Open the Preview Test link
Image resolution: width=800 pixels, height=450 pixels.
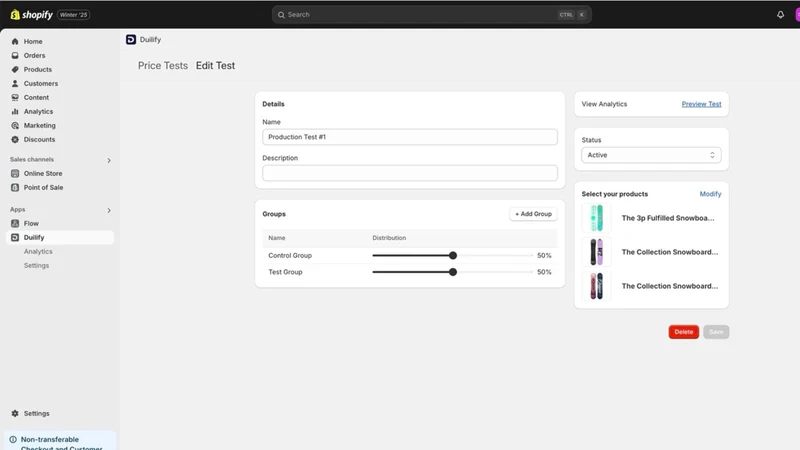pyautogui.click(x=701, y=104)
